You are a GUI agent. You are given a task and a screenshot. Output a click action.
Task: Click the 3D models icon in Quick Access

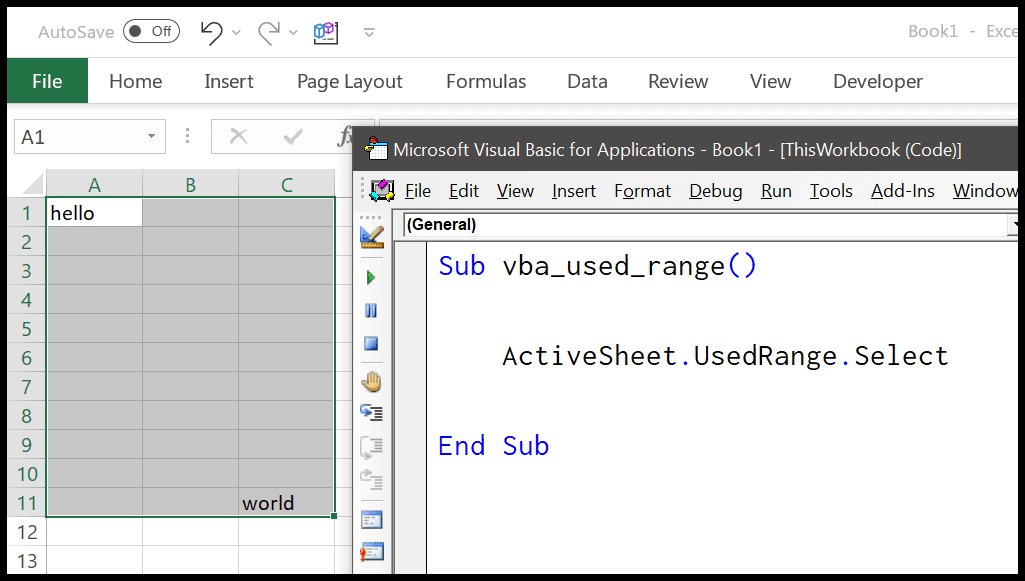[325, 32]
